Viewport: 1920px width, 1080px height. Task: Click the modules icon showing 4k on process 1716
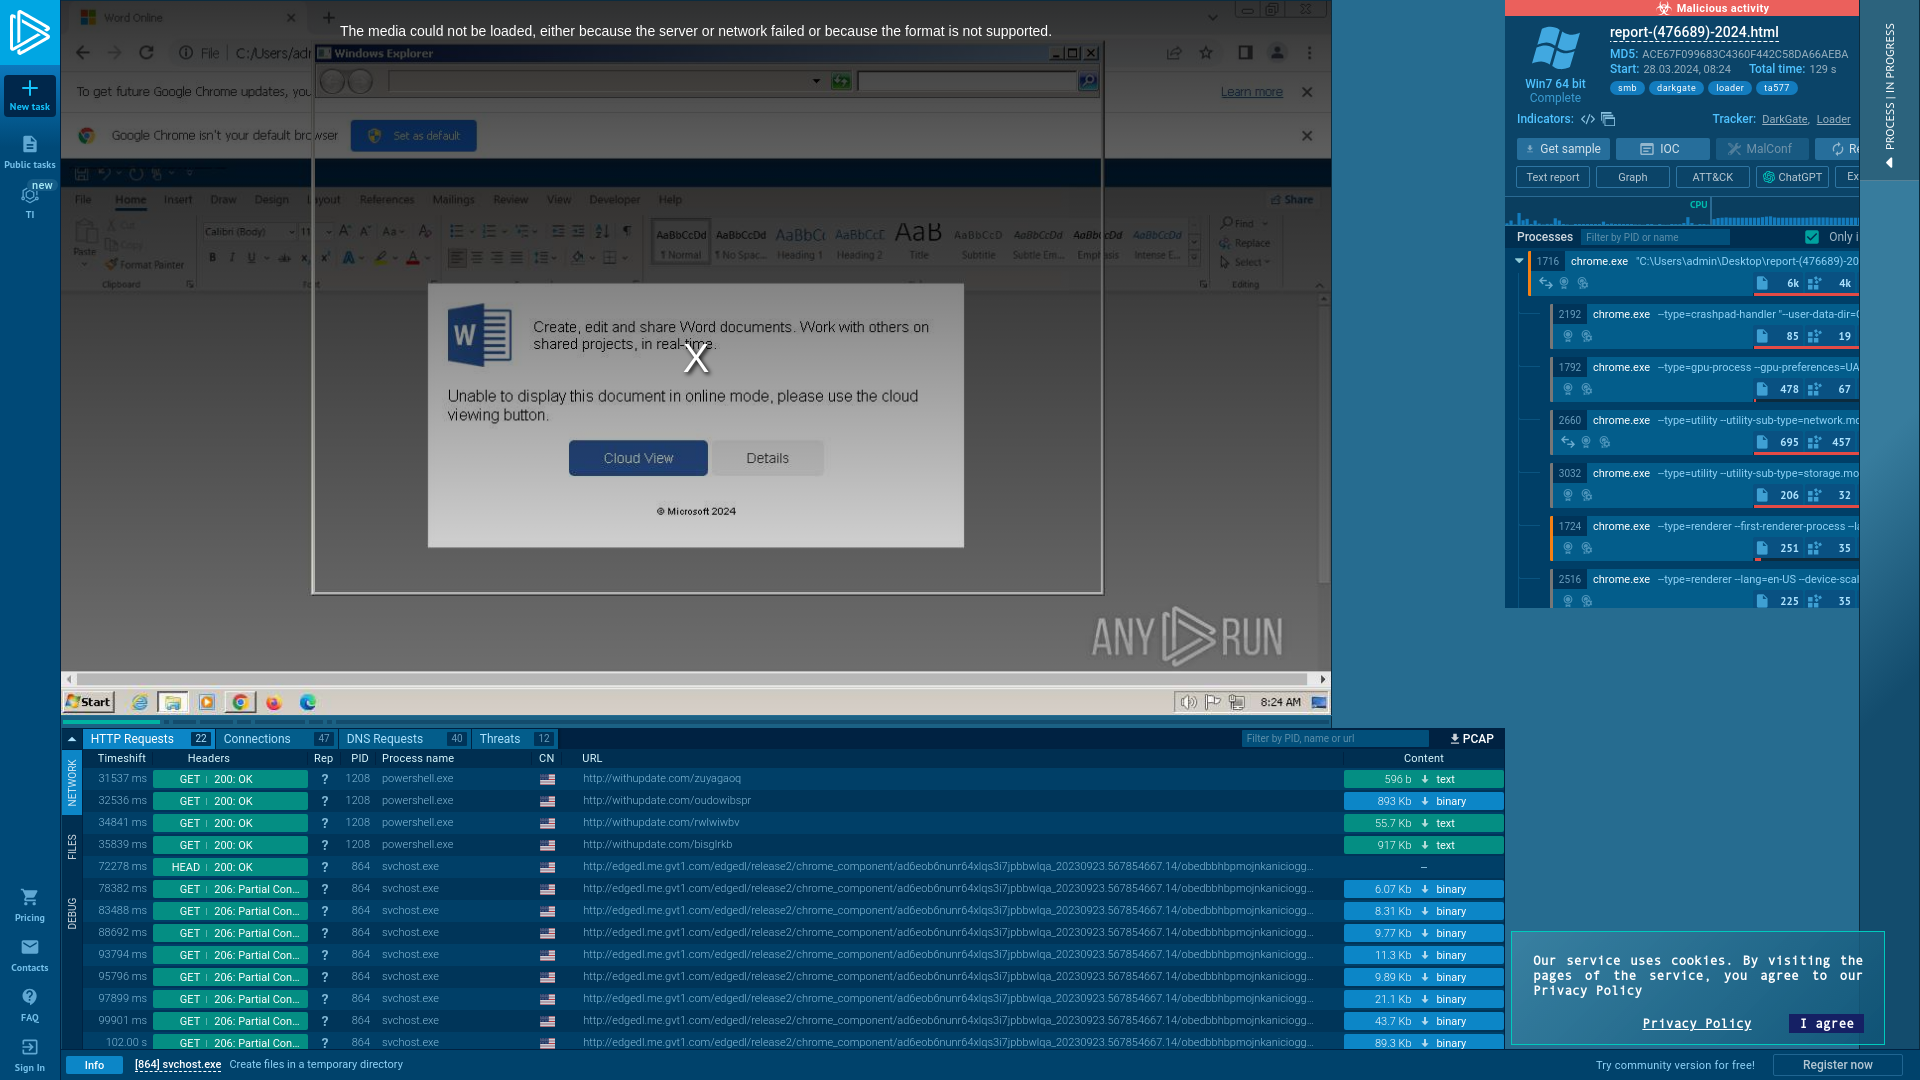pyautogui.click(x=1814, y=283)
